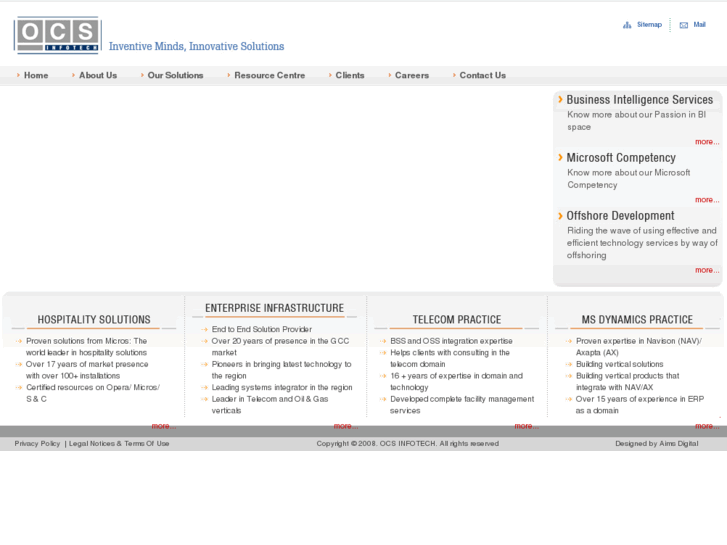Open Legal Notices & Terms Of Use

click(119, 444)
